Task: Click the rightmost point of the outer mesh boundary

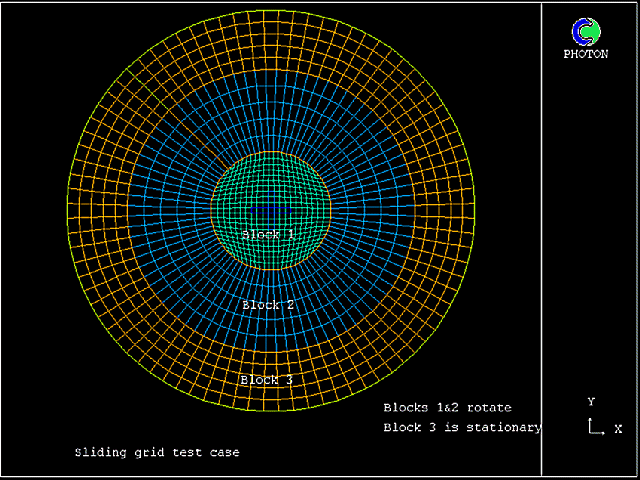Action: point(475,211)
